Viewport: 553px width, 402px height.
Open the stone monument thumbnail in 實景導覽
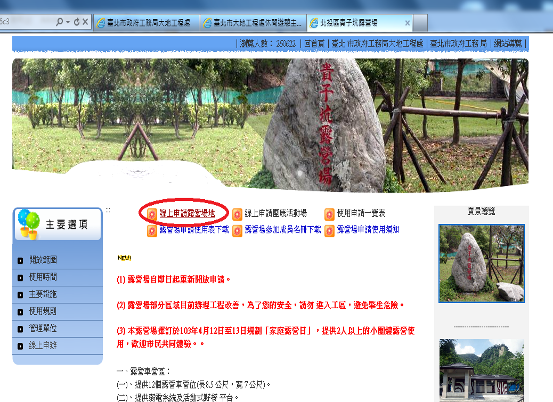point(481,263)
